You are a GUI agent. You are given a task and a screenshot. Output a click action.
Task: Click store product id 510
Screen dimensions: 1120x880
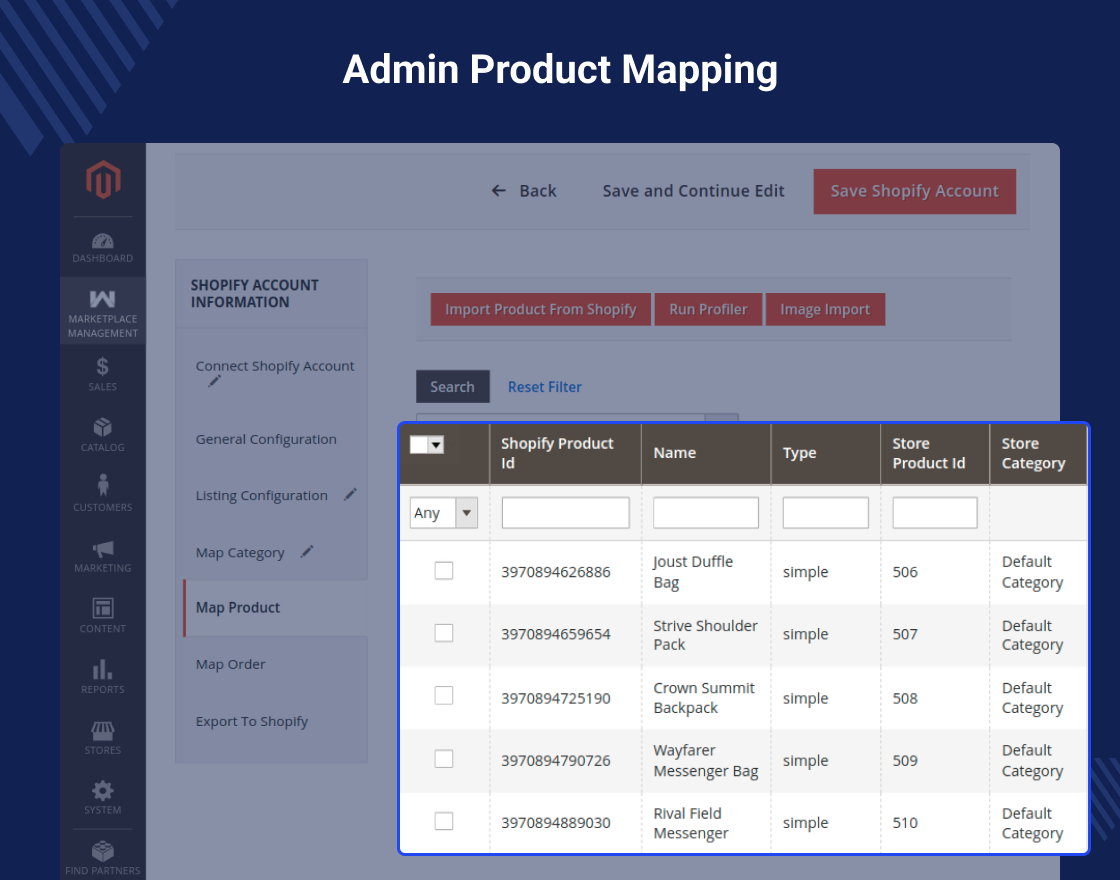[905, 823]
